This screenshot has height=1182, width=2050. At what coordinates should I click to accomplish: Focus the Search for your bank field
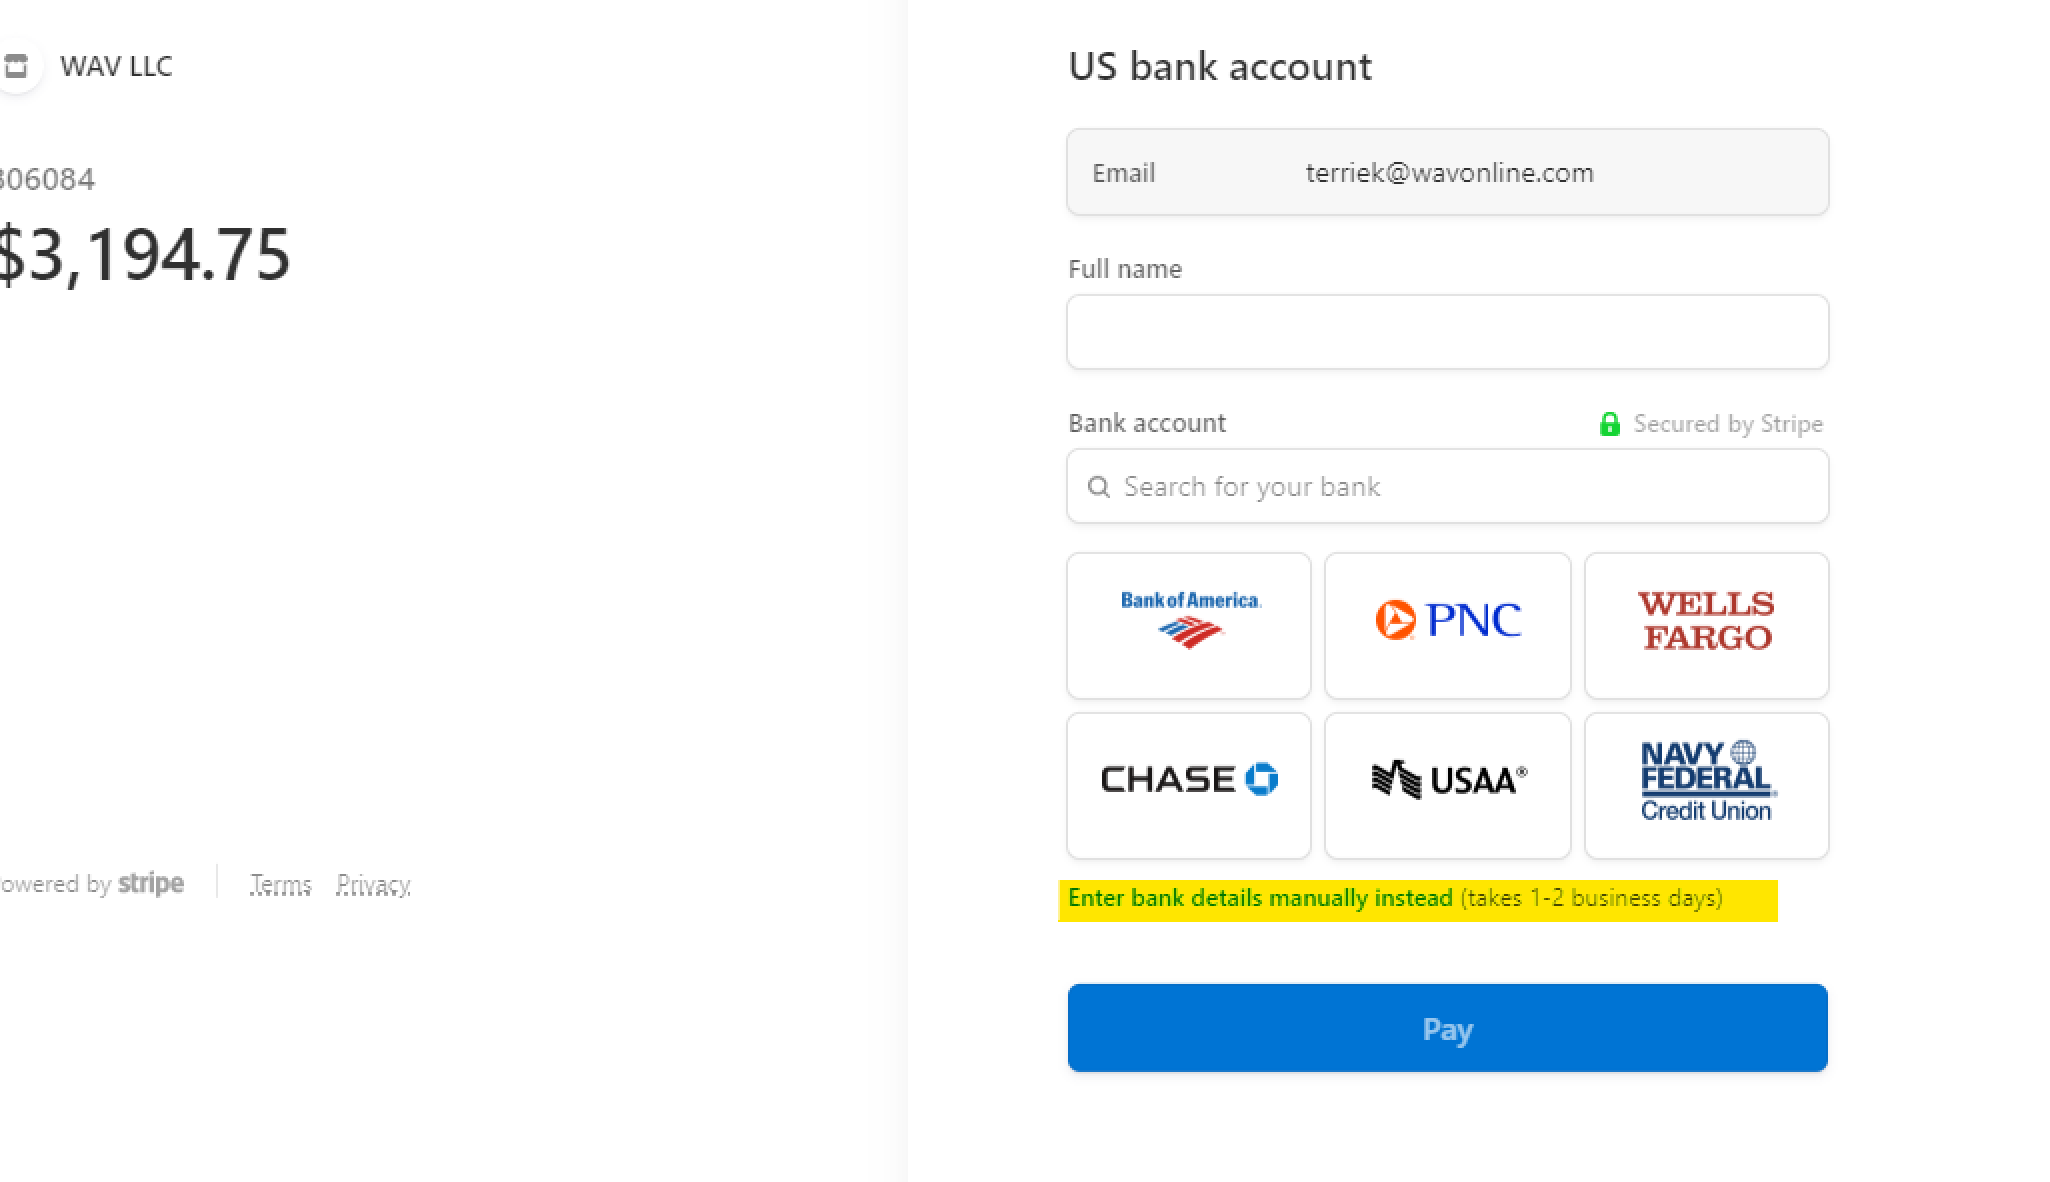[x=1447, y=486]
